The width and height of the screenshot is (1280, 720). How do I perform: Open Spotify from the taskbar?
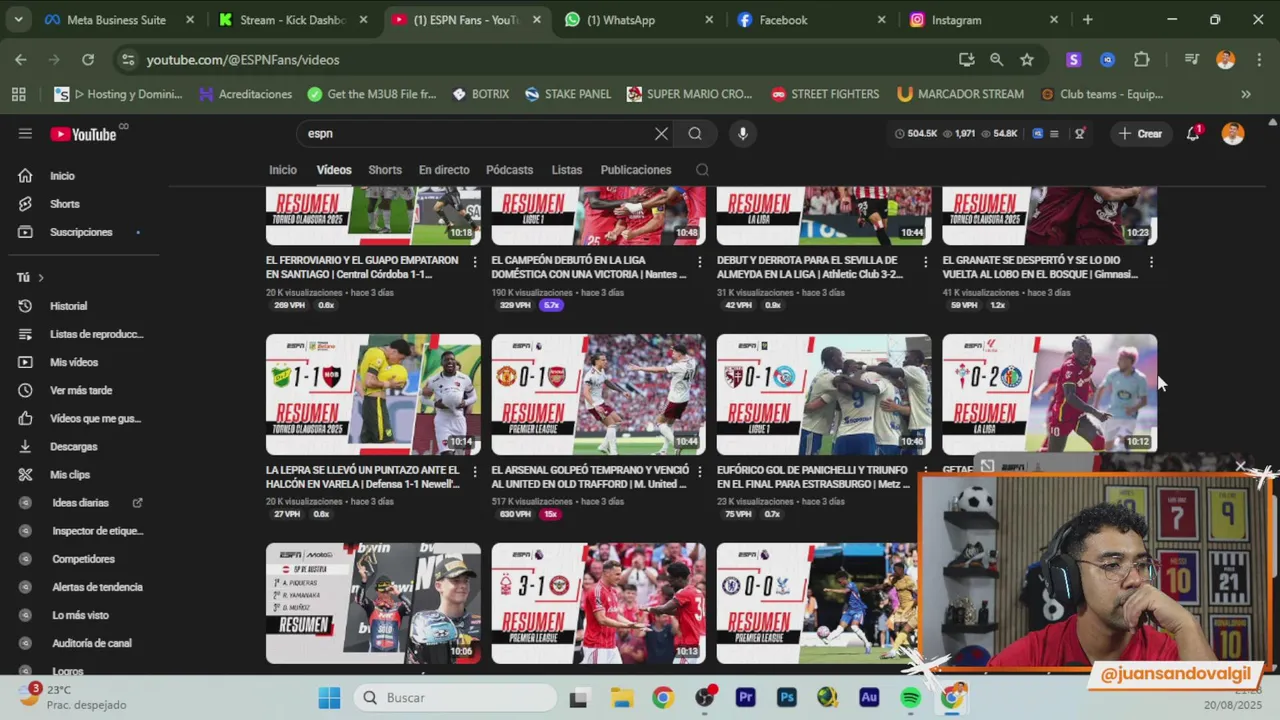coord(911,698)
